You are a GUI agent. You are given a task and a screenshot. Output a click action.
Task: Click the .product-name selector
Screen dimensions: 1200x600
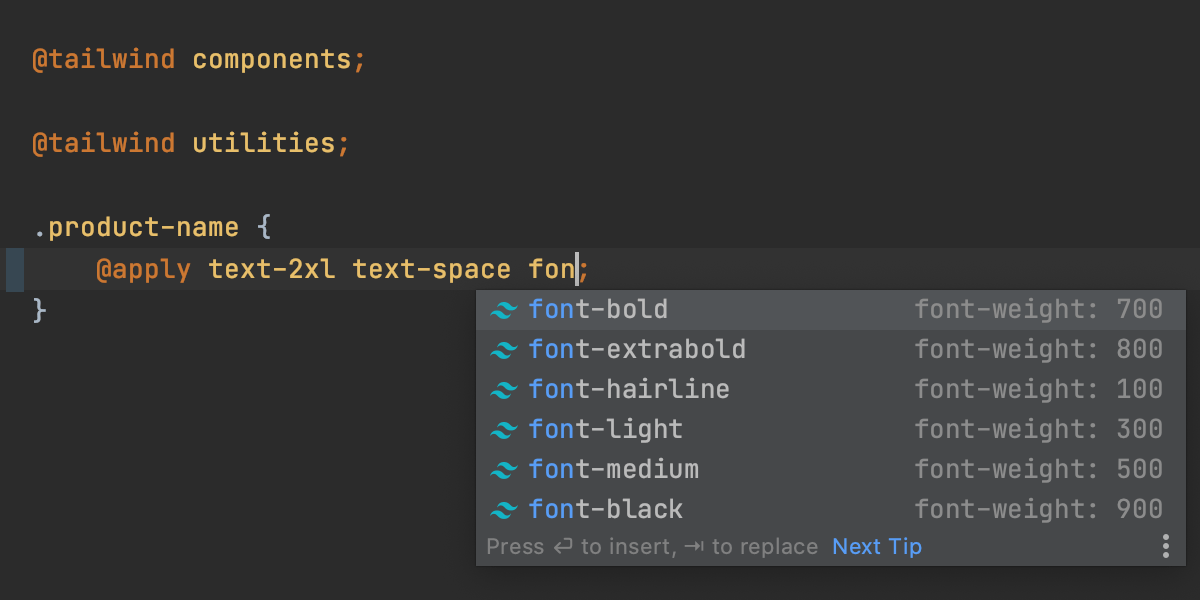[136, 228]
